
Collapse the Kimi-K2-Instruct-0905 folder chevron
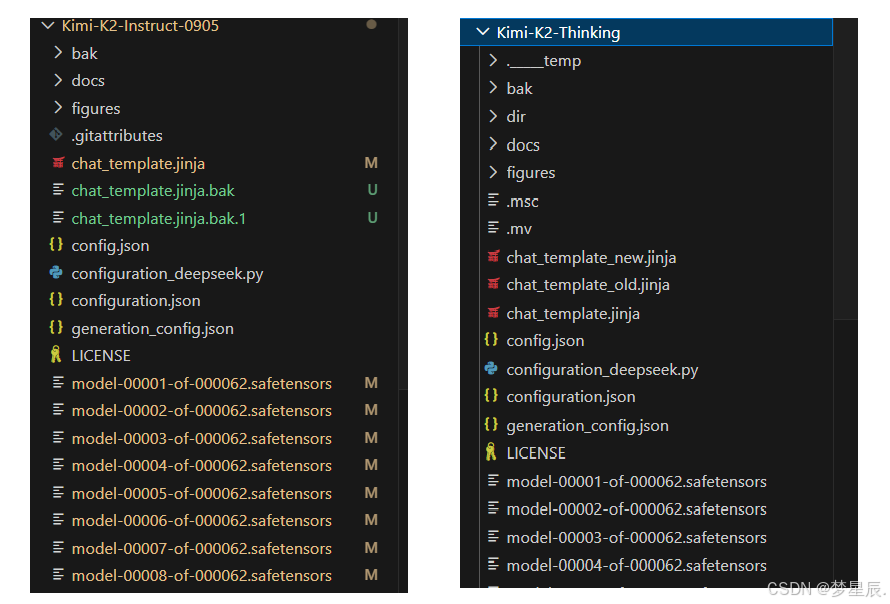[48, 26]
